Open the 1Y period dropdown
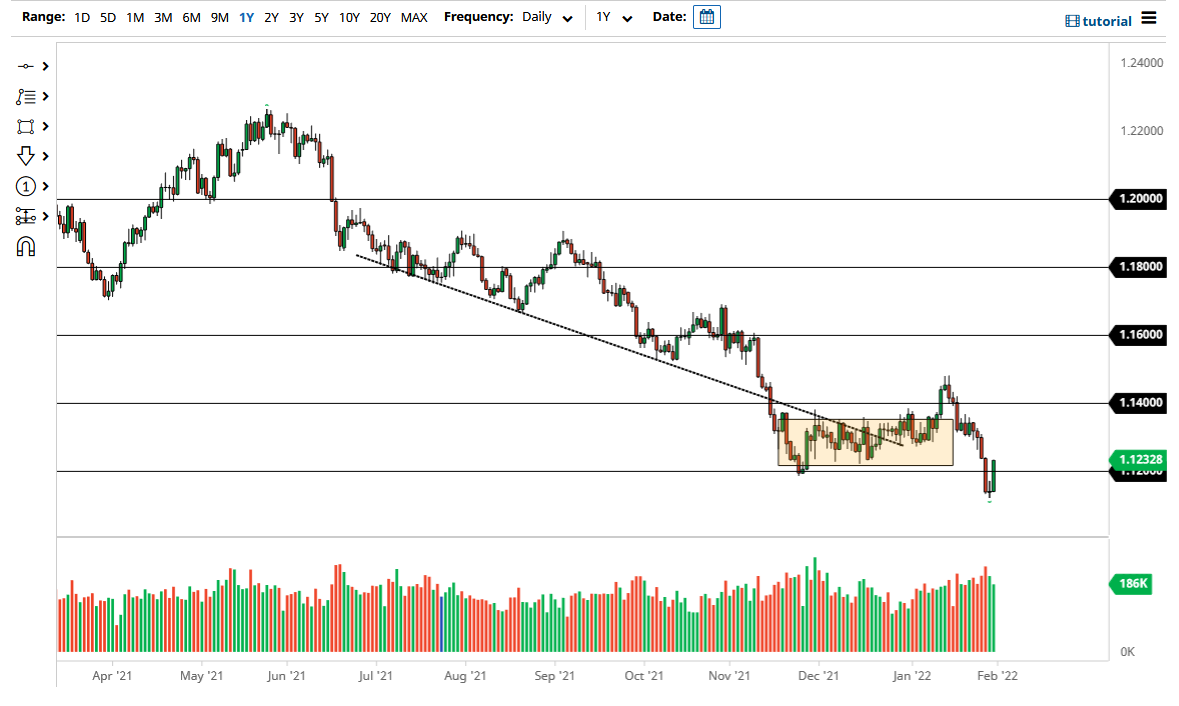Image resolution: width=1179 pixels, height=706 pixels. (613, 17)
